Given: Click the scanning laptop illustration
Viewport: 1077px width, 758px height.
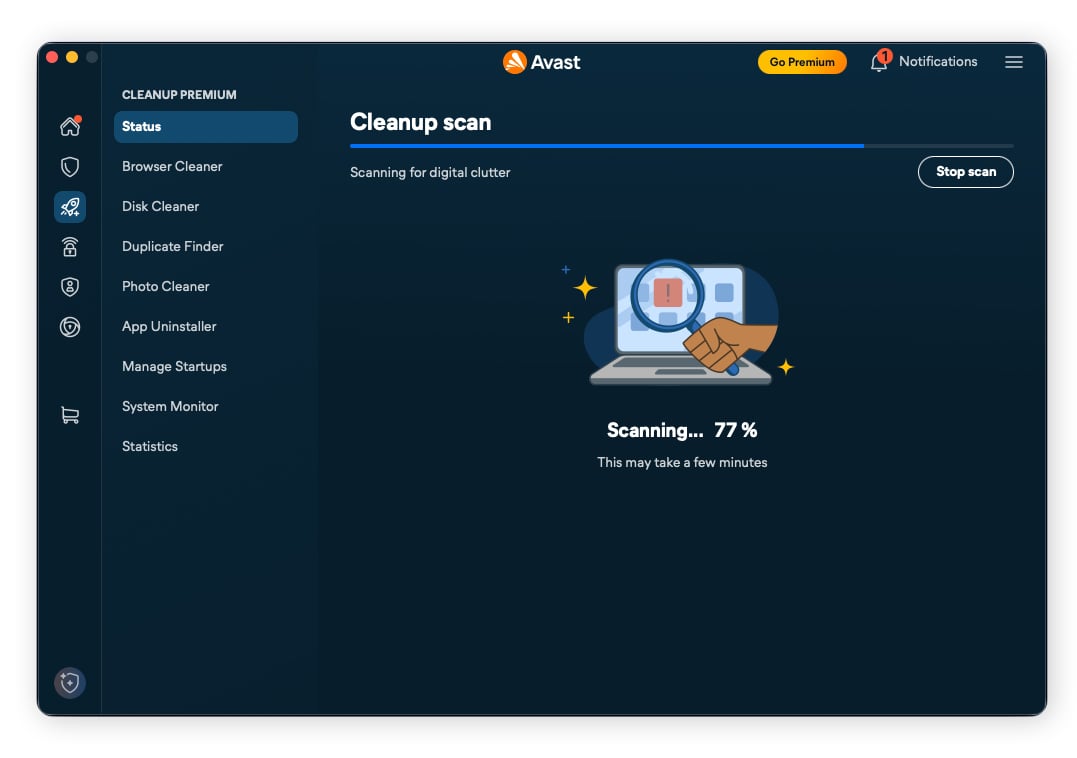Looking at the screenshot, I should click(x=680, y=321).
